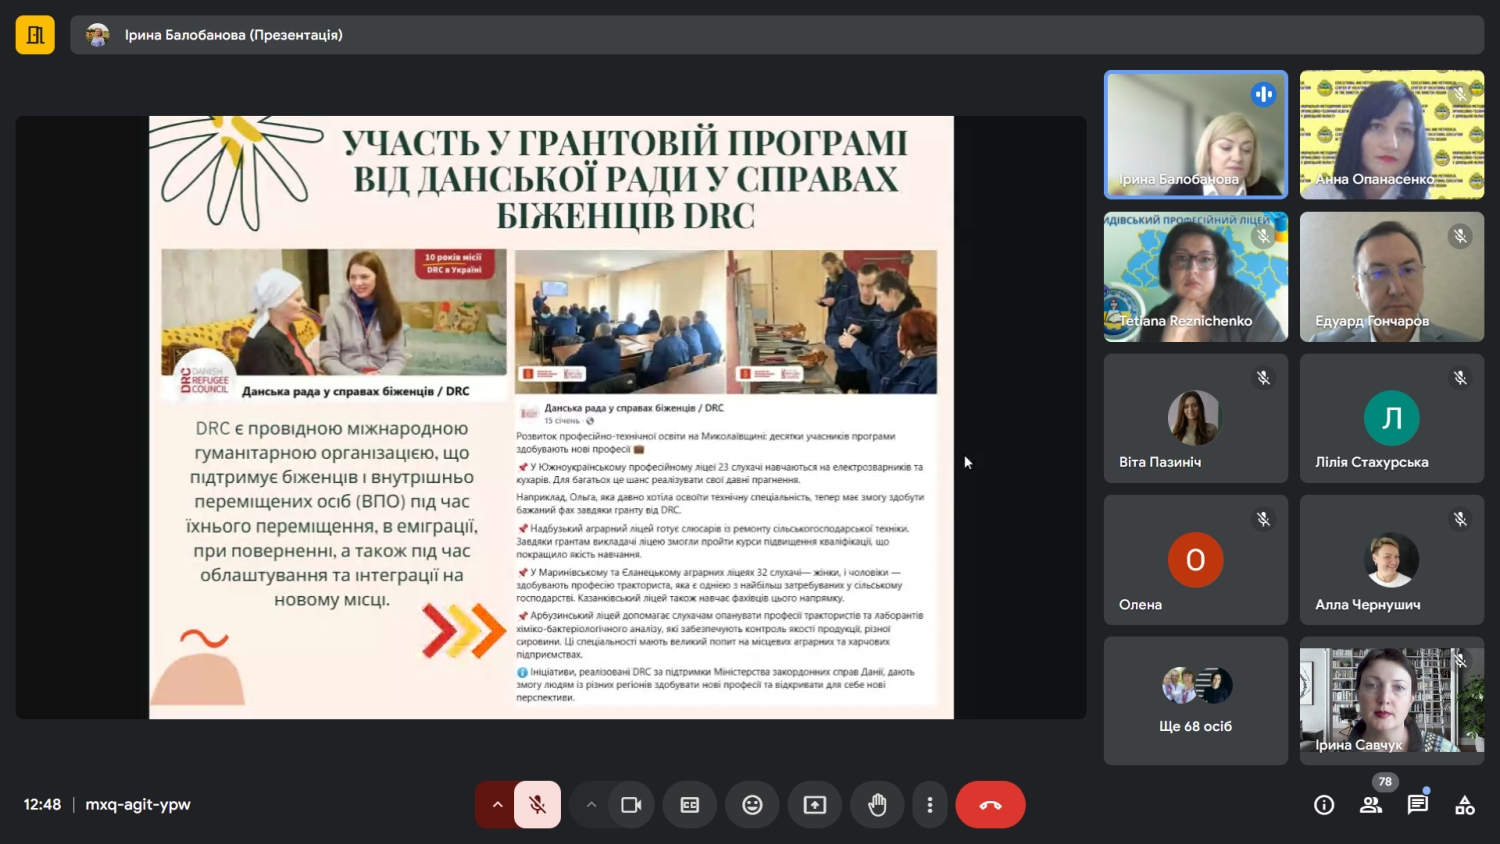Open the 'Ще 68 осіб' tile
This screenshot has width=1500, height=844.
coord(1196,701)
